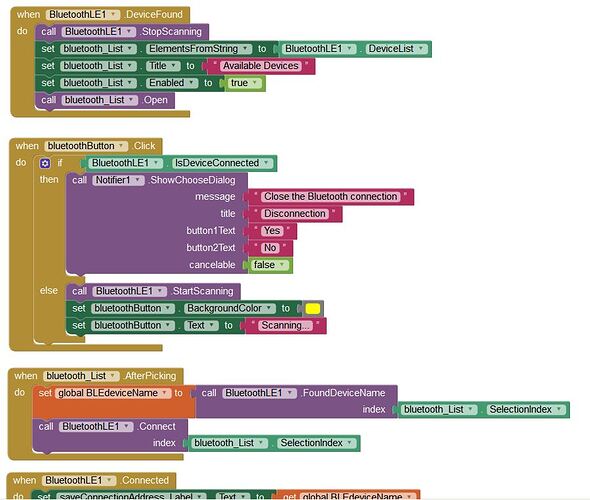
Task: Select the '.FoundDeviceName' call block label
Action: 343,393
